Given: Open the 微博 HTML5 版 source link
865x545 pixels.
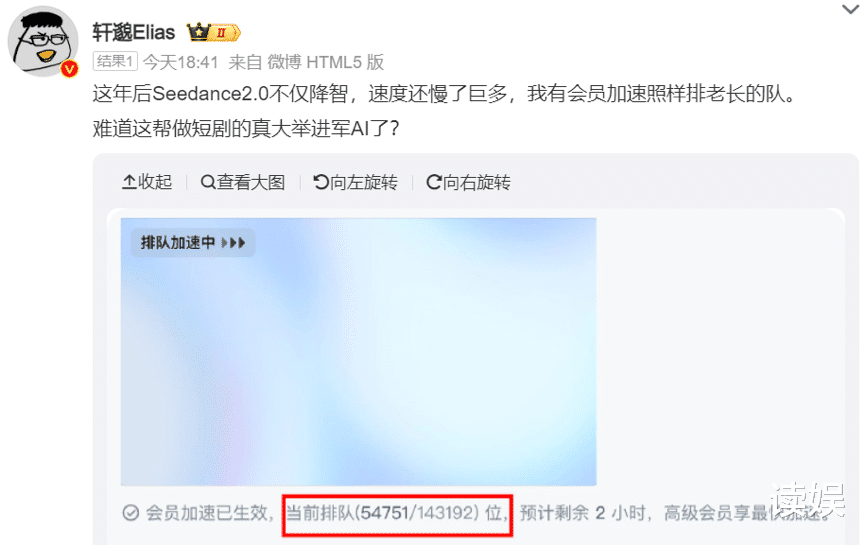Looking at the screenshot, I should coord(325,62).
